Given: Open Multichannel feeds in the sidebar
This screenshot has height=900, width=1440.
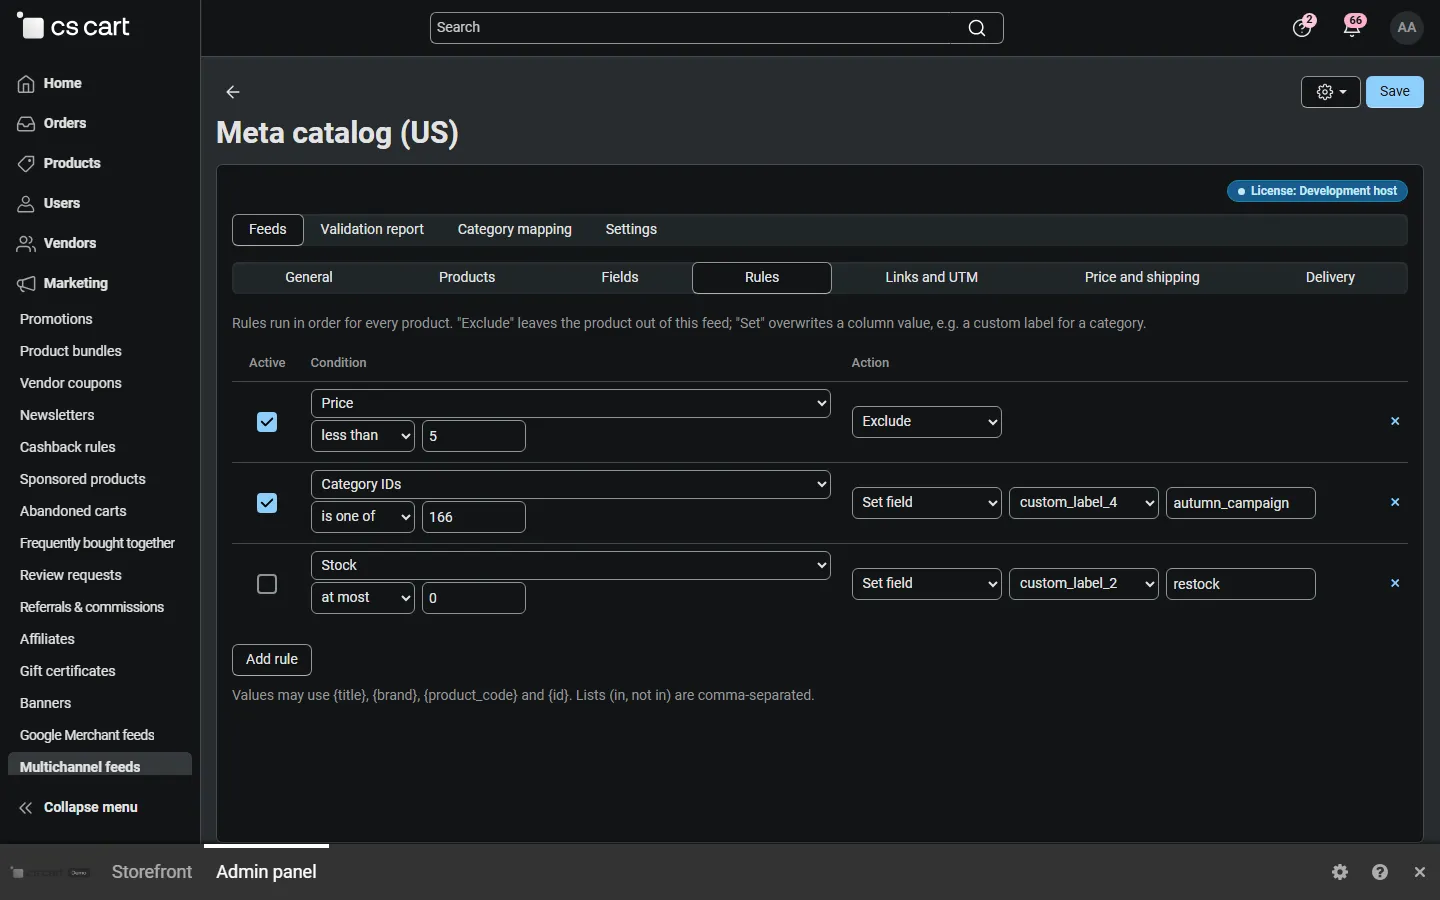Looking at the screenshot, I should point(100,766).
